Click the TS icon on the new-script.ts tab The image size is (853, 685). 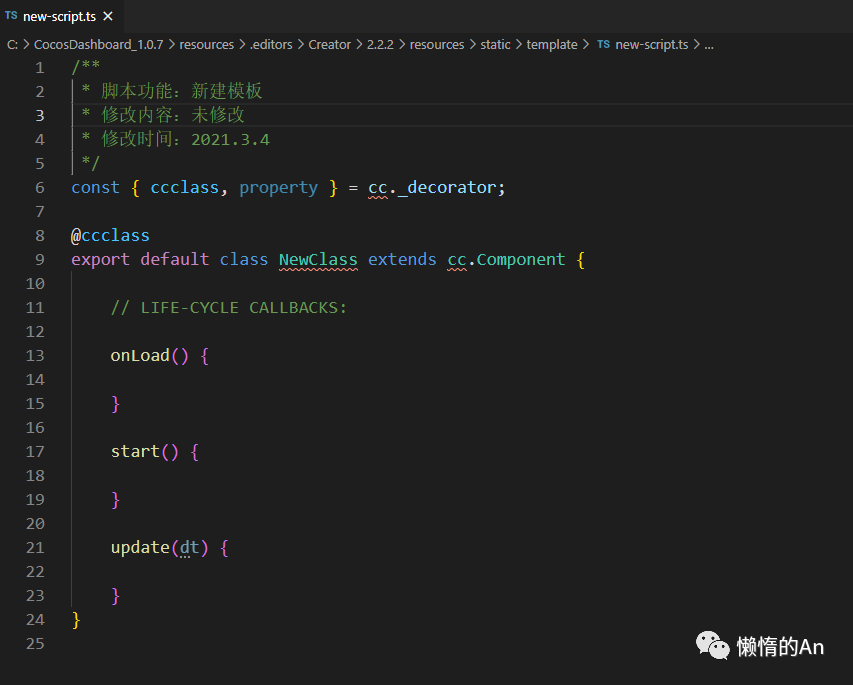[x=11, y=16]
